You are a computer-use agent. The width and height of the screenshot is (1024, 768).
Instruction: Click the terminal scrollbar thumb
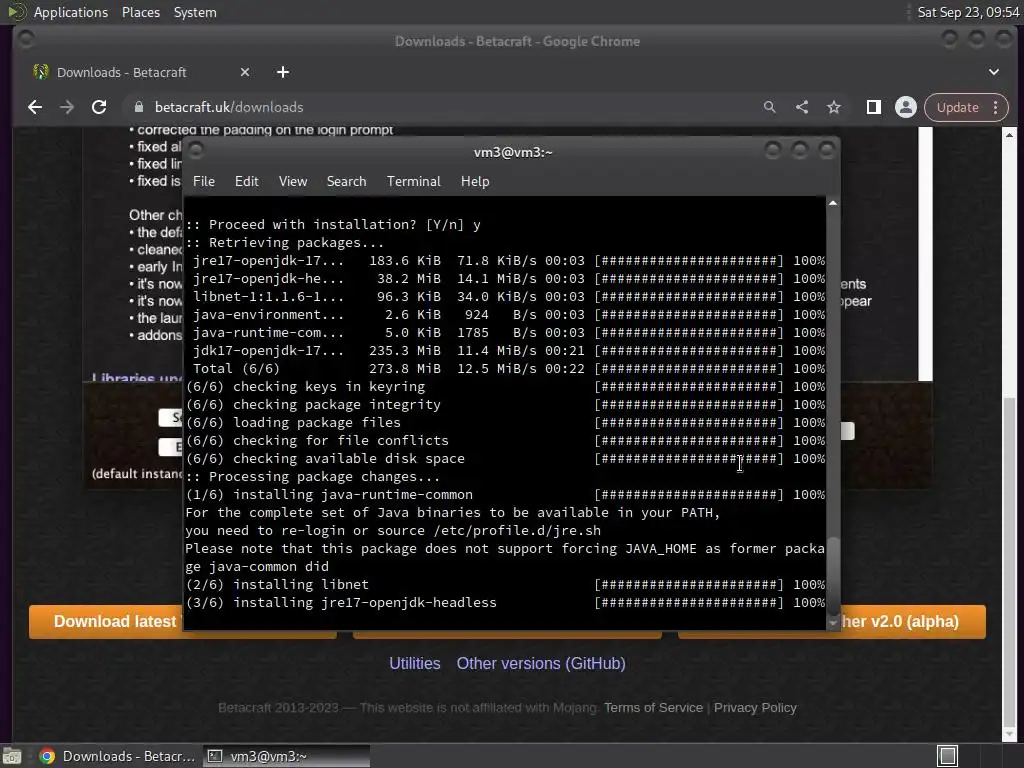click(833, 575)
